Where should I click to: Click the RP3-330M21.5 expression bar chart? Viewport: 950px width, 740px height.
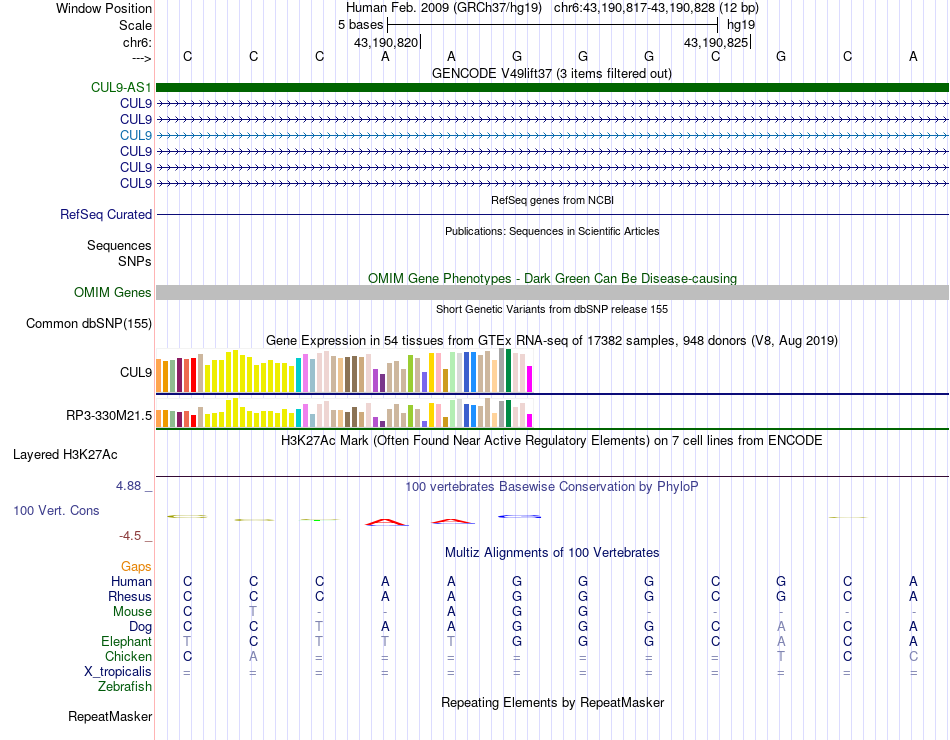[x=344, y=413]
